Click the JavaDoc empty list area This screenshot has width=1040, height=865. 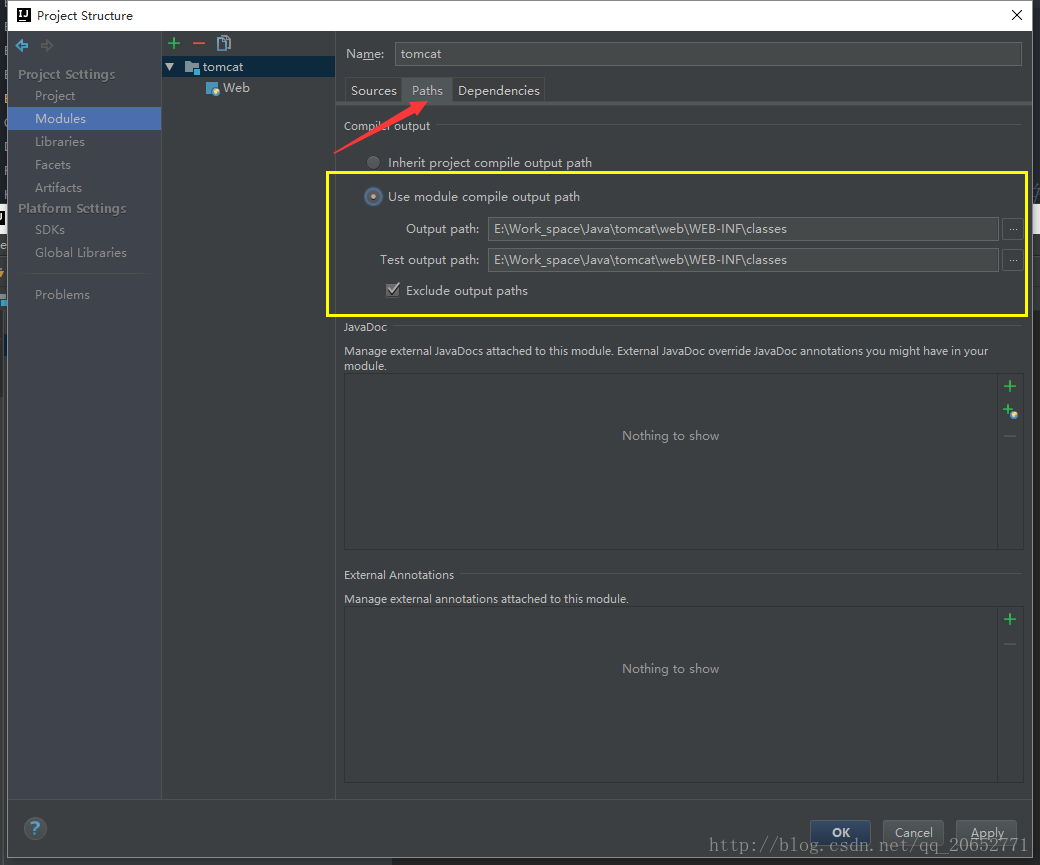[671, 462]
